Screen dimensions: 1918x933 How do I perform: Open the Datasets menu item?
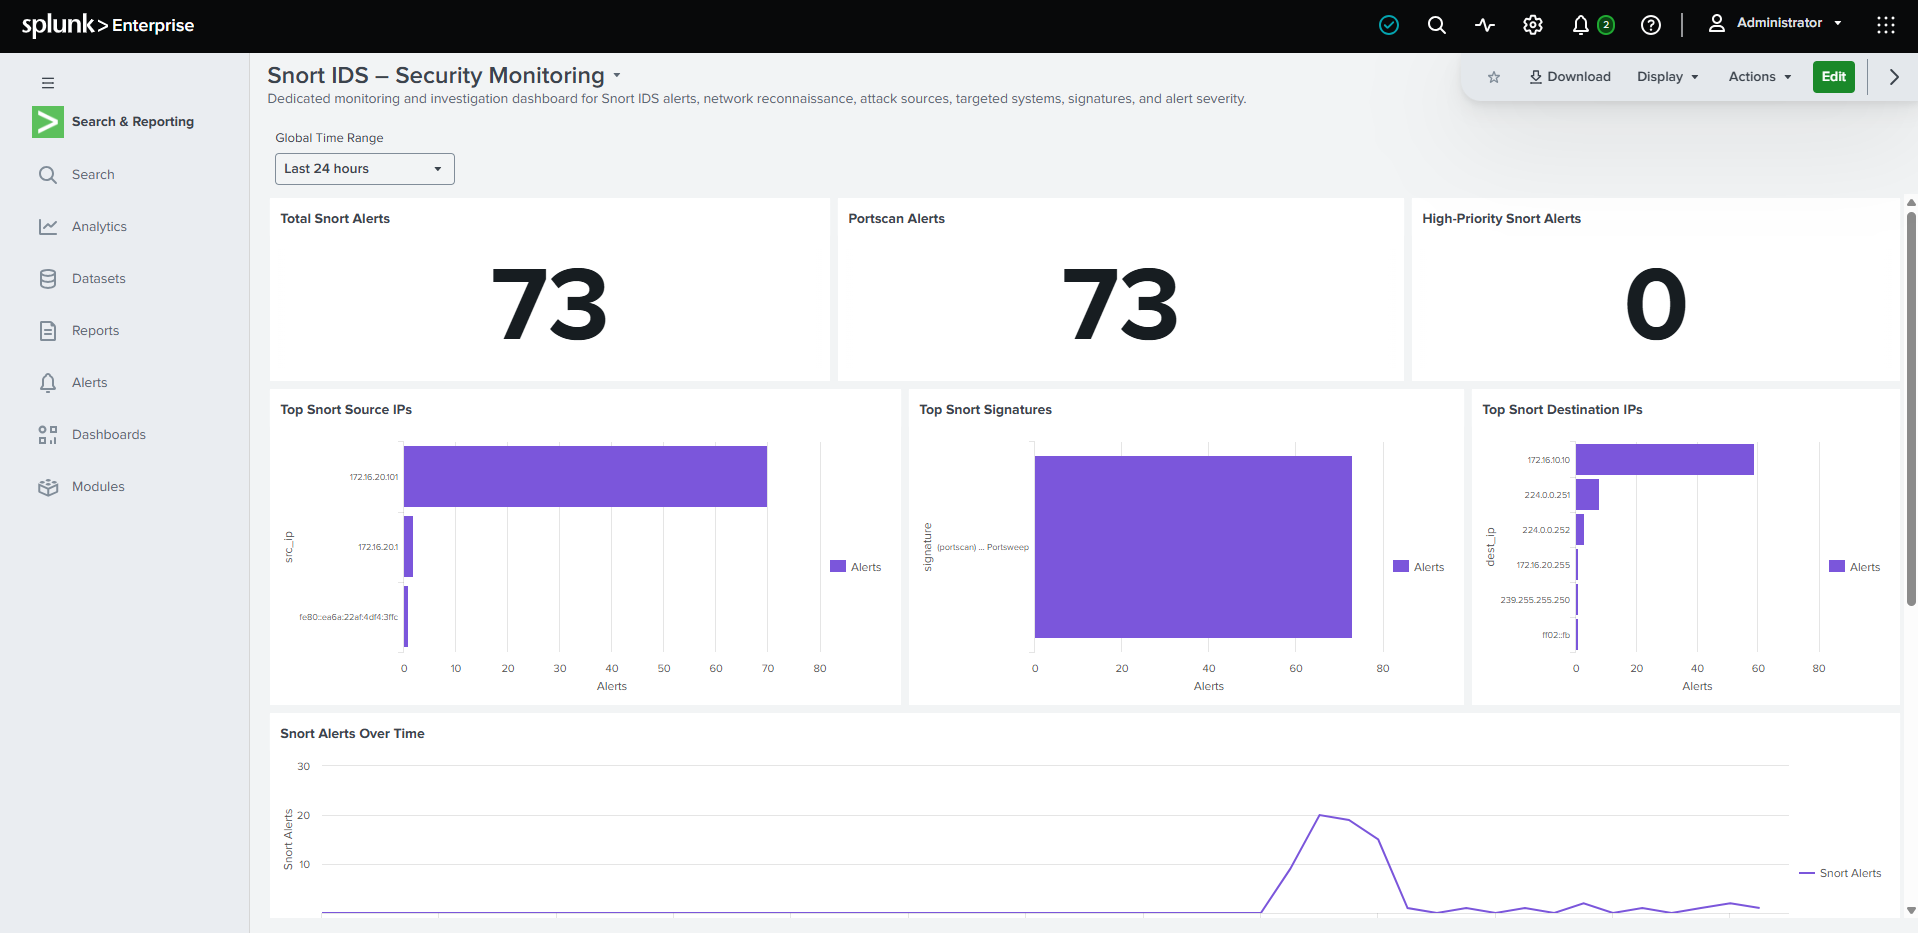(x=99, y=279)
